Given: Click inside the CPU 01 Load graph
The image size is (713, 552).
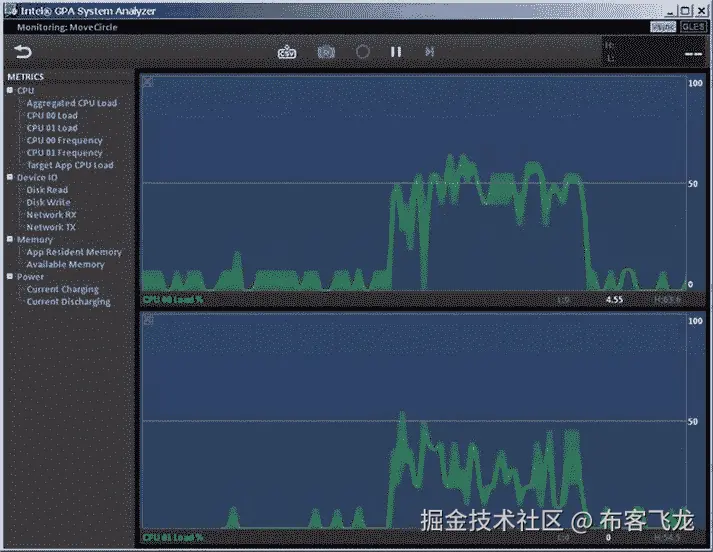Looking at the screenshot, I should tap(414, 421).
